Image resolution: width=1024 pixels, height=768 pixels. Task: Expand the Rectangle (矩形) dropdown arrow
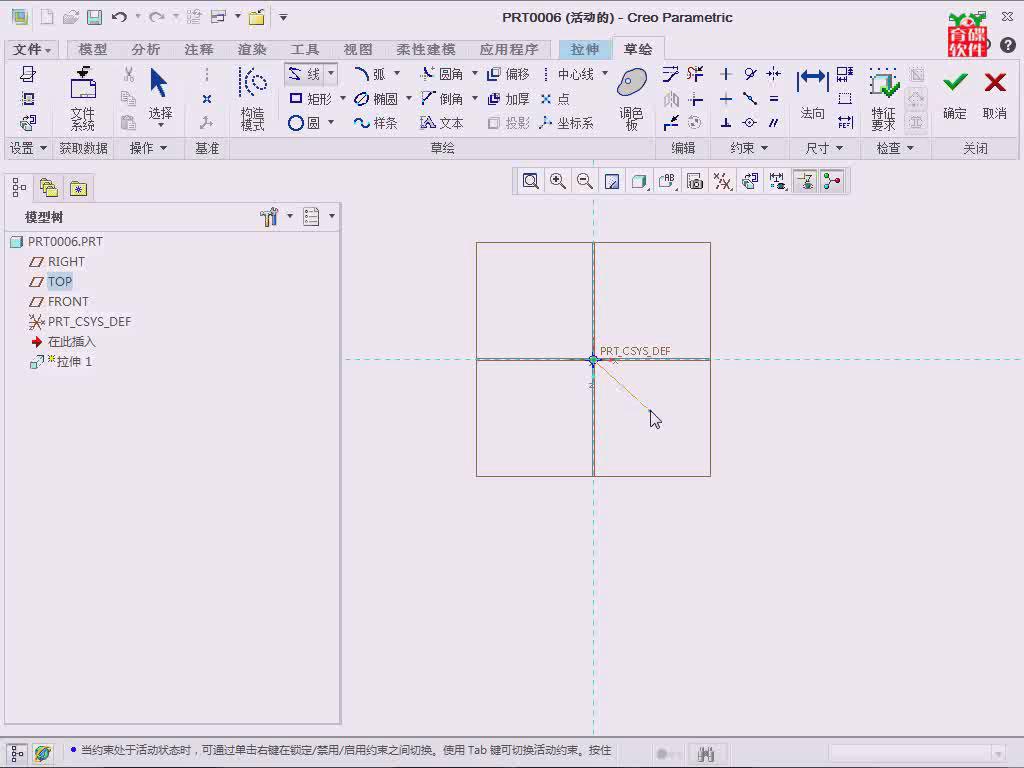[x=342, y=99]
